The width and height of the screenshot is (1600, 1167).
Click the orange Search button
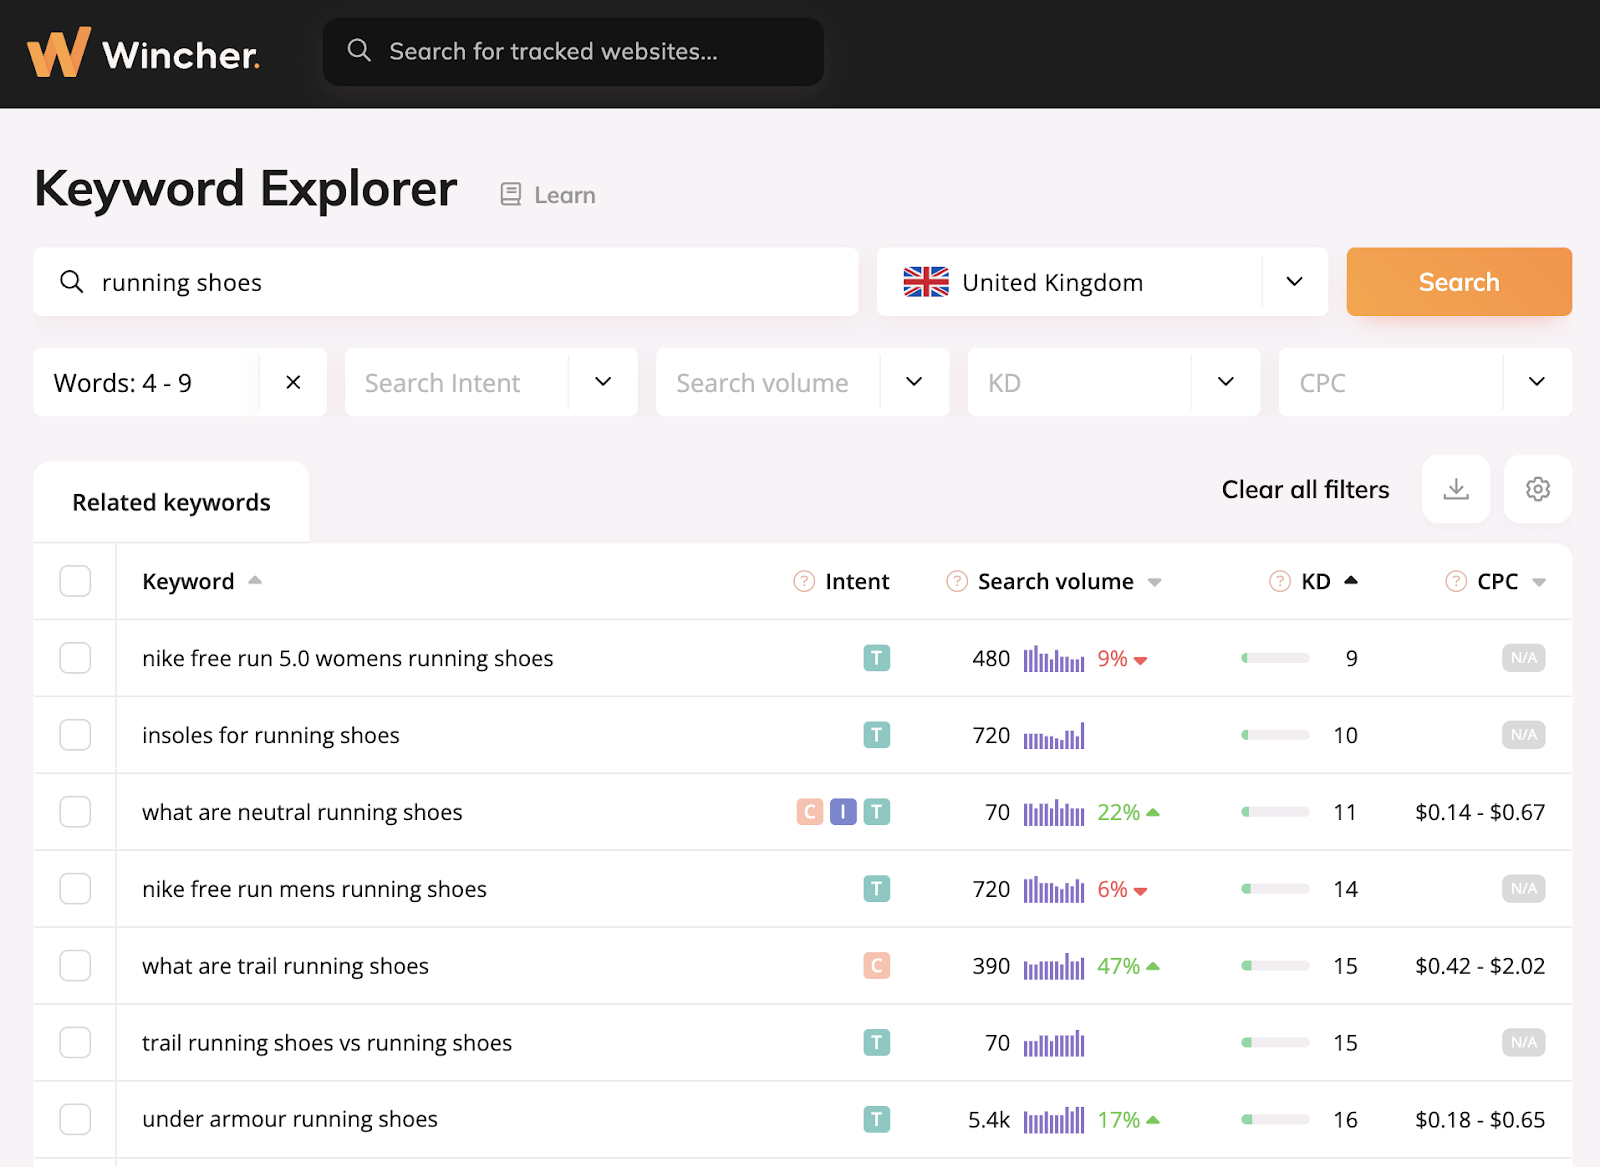1459,282
